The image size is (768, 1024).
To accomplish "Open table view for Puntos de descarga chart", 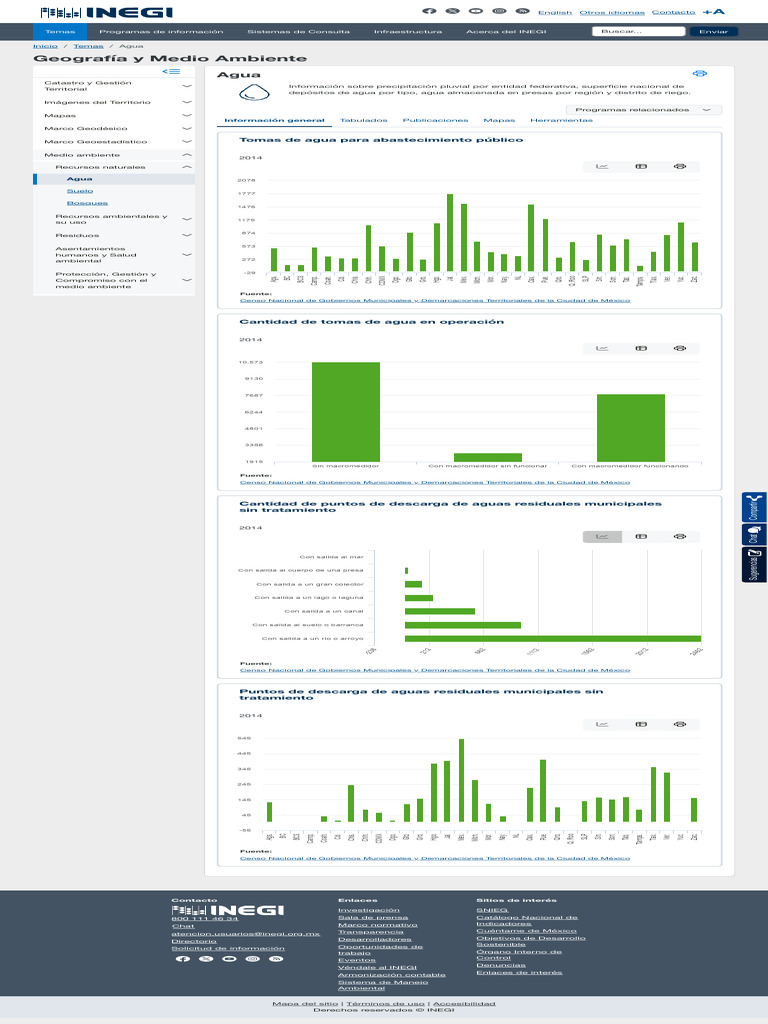I will click(641, 723).
